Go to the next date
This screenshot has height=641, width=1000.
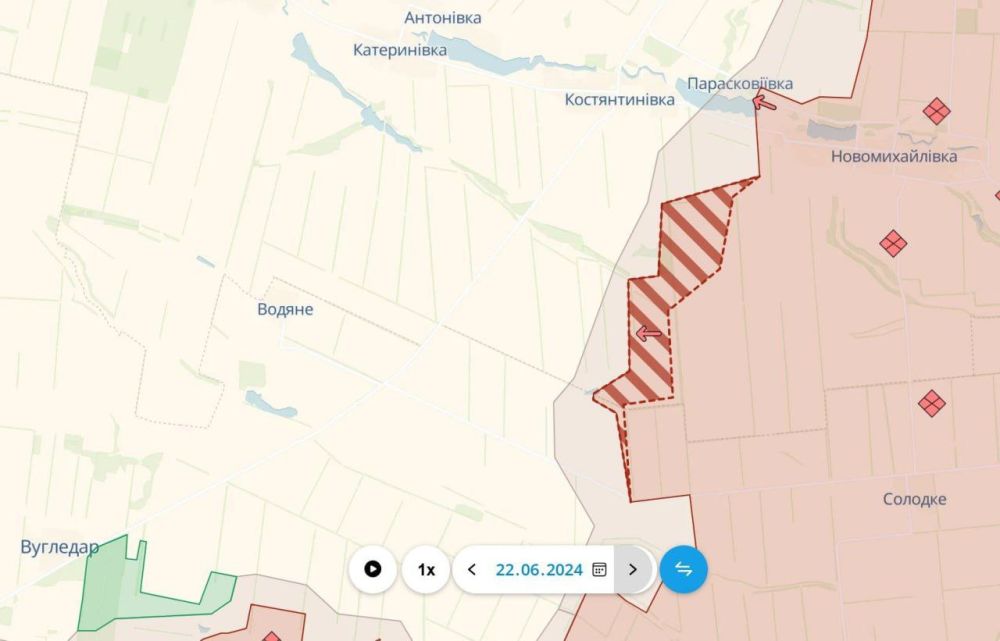[x=633, y=569]
